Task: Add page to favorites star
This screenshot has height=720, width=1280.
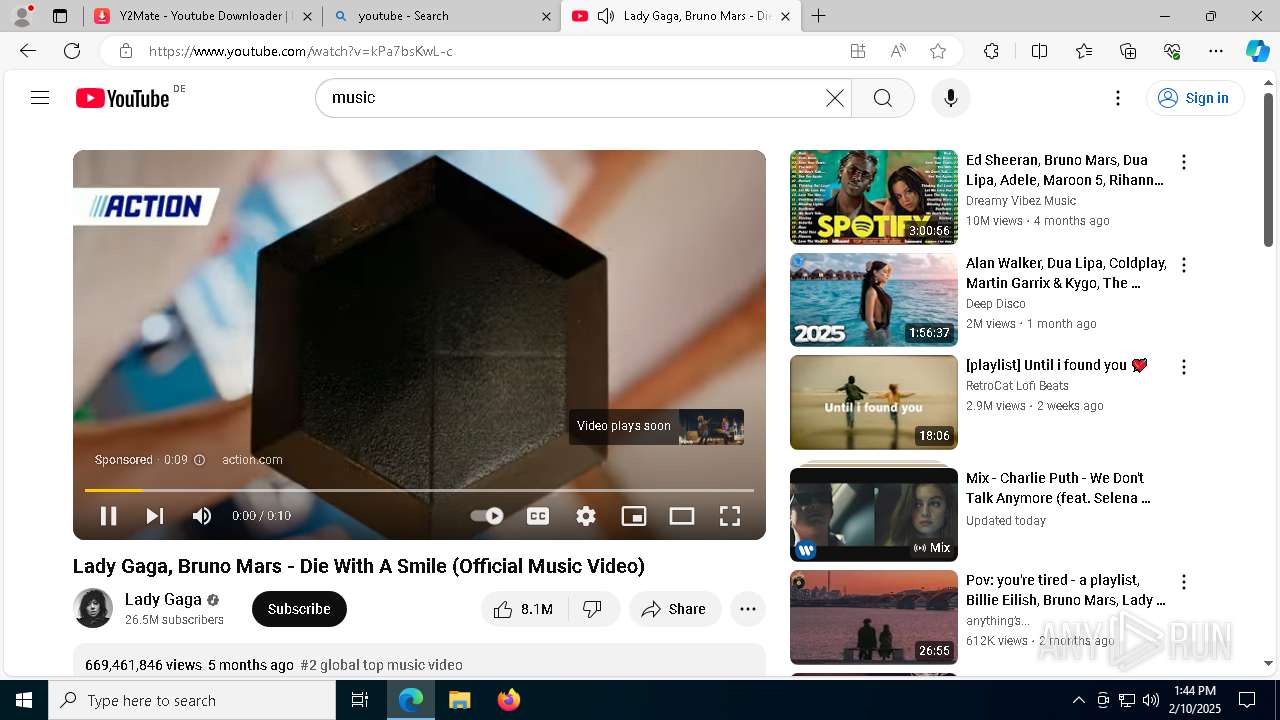Action: point(938,51)
